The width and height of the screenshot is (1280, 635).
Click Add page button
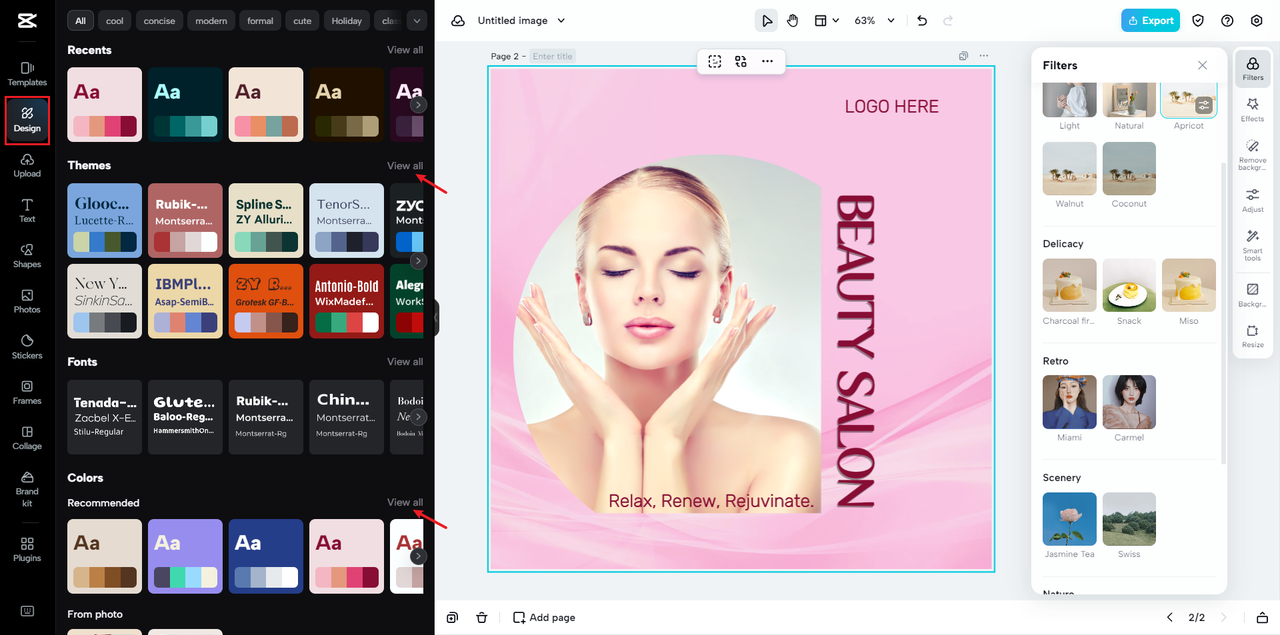(544, 618)
